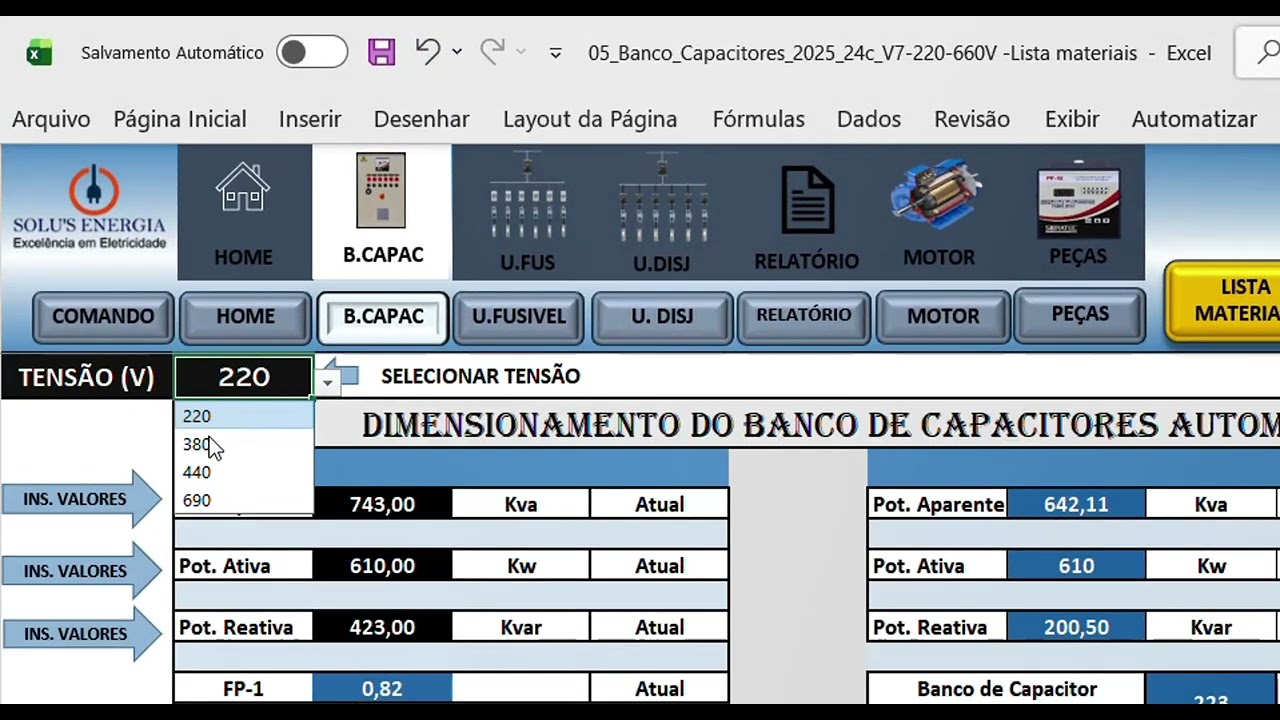
Task: Click the U.DISJ breaker diagram icon
Action: tap(661, 196)
